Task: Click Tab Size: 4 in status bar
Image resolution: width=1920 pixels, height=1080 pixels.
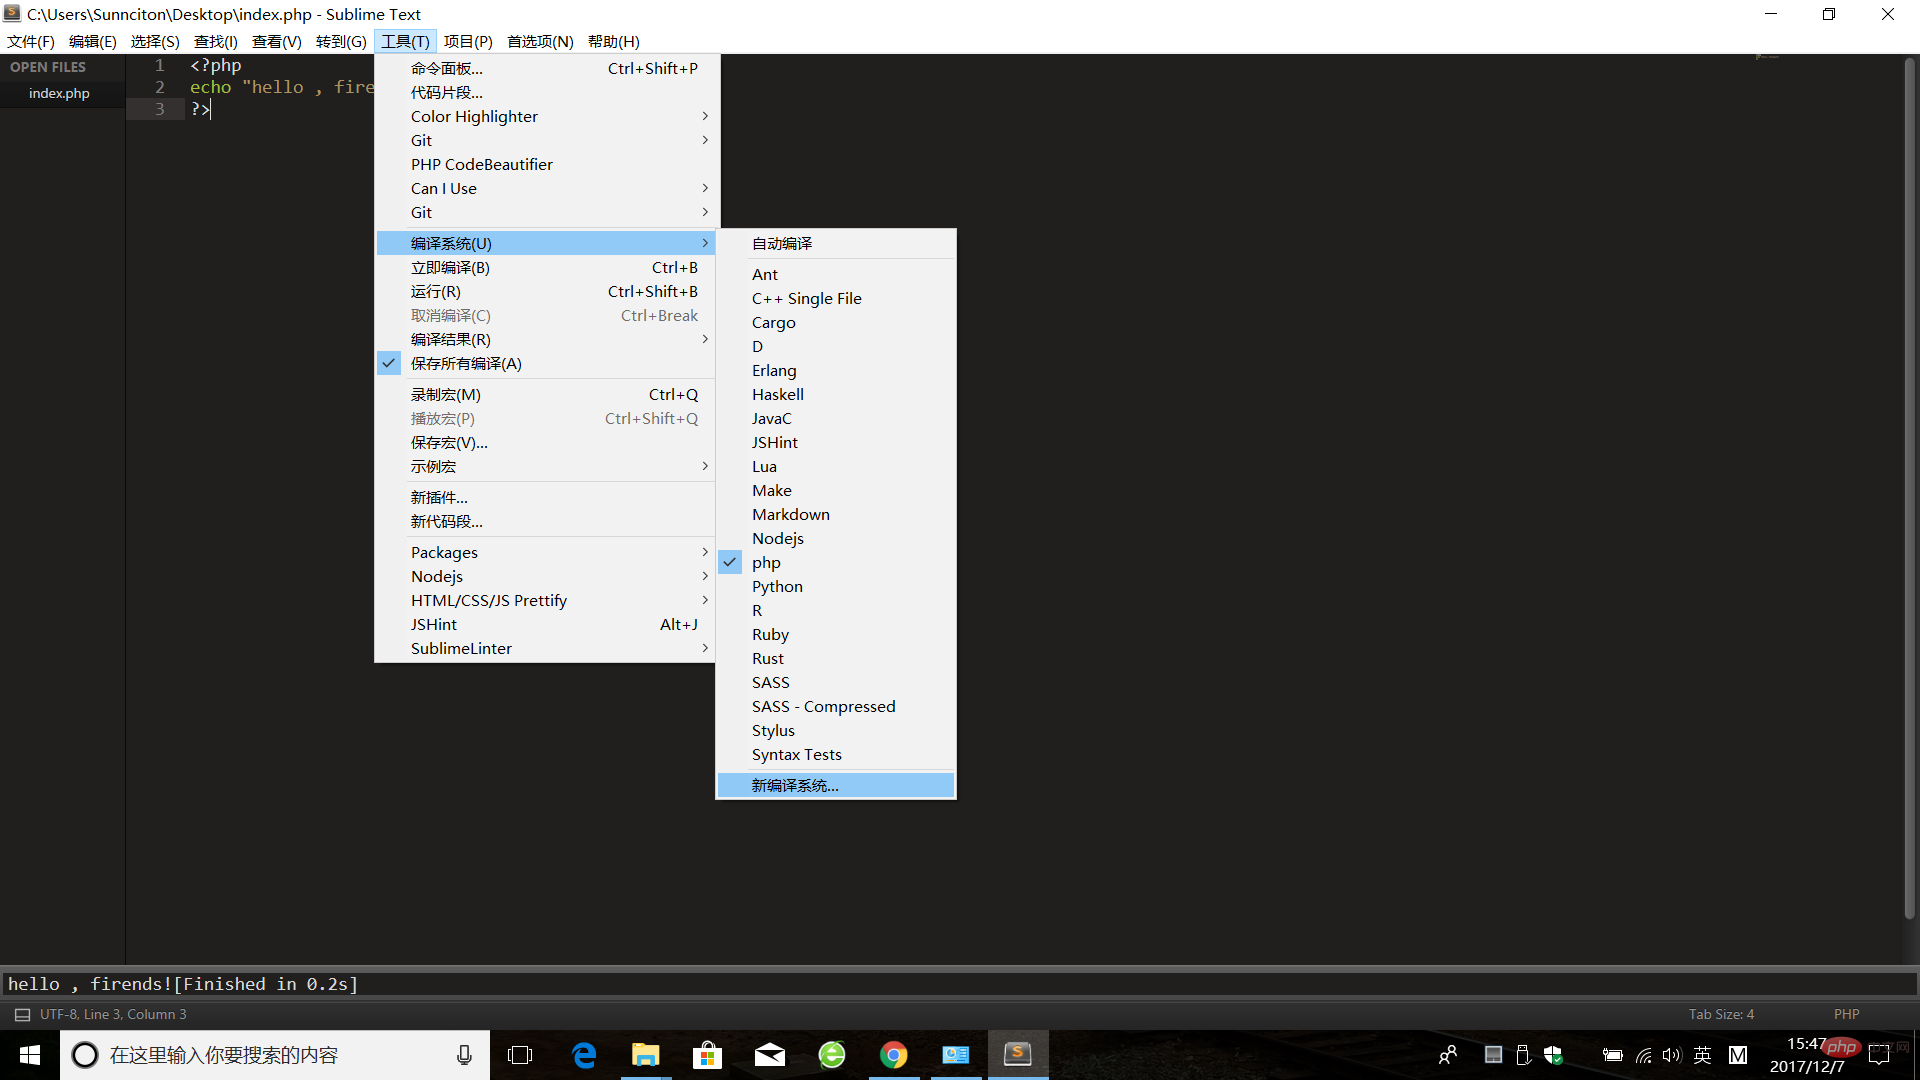Action: pyautogui.click(x=1721, y=1014)
